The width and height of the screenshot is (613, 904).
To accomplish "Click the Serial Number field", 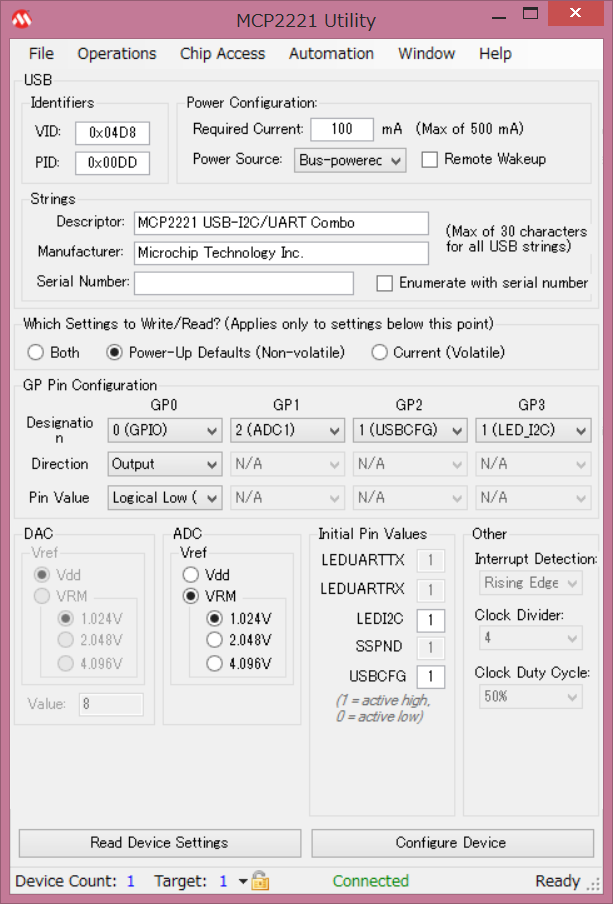I will coord(243,283).
